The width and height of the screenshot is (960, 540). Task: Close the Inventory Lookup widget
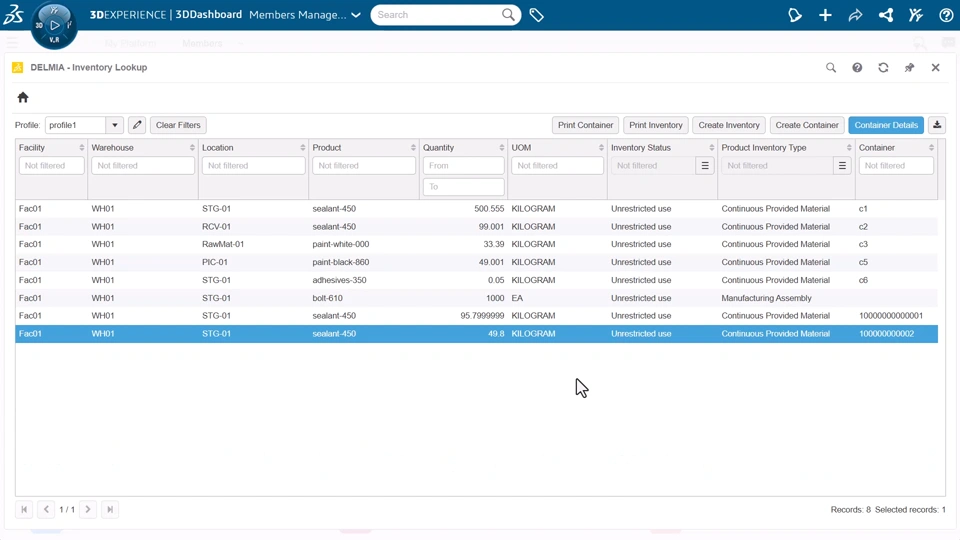tap(936, 67)
